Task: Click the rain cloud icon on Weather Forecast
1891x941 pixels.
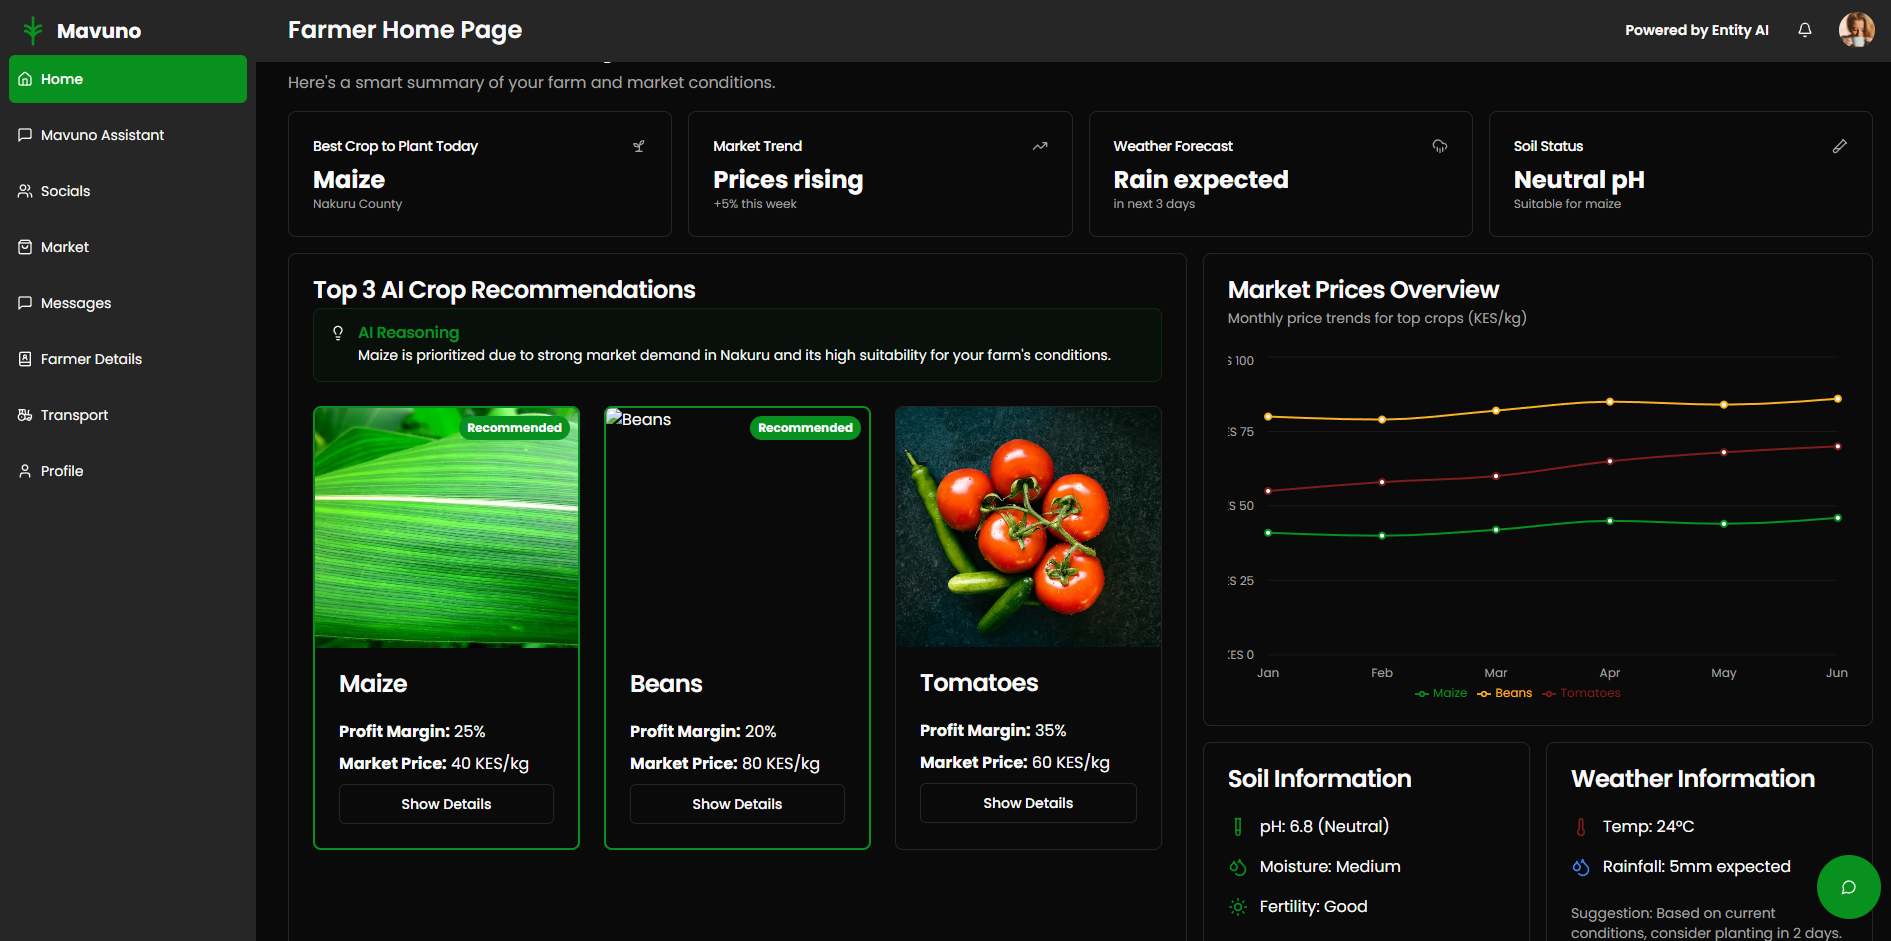Action: click(x=1439, y=146)
